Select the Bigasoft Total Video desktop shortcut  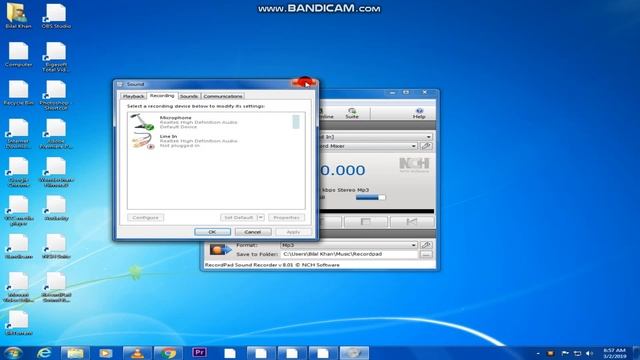pos(56,57)
